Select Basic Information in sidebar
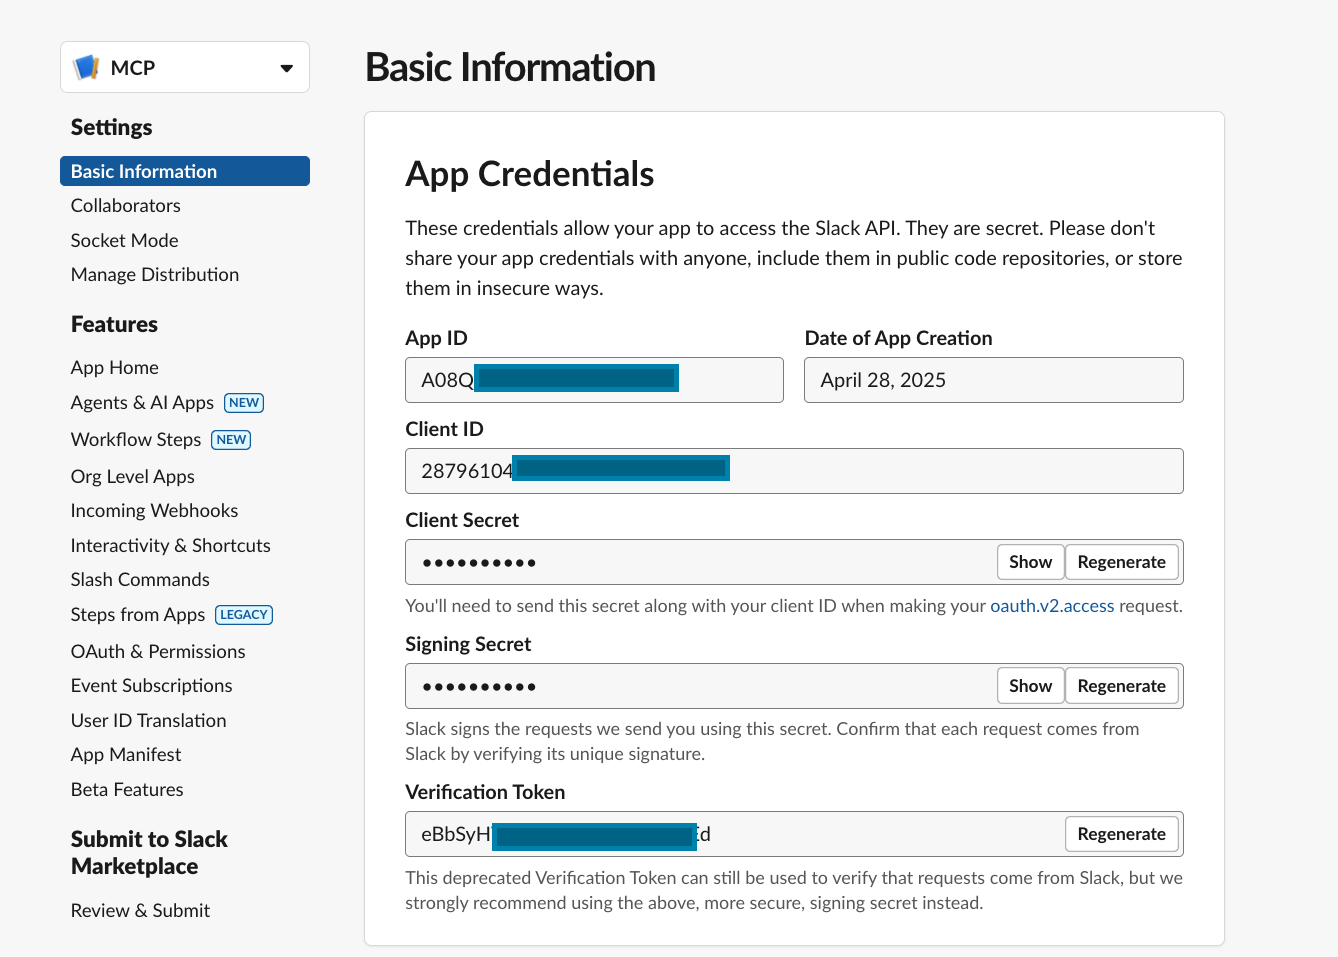Image resolution: width=1338 pixels, height=957 pixels. [185, 171]
